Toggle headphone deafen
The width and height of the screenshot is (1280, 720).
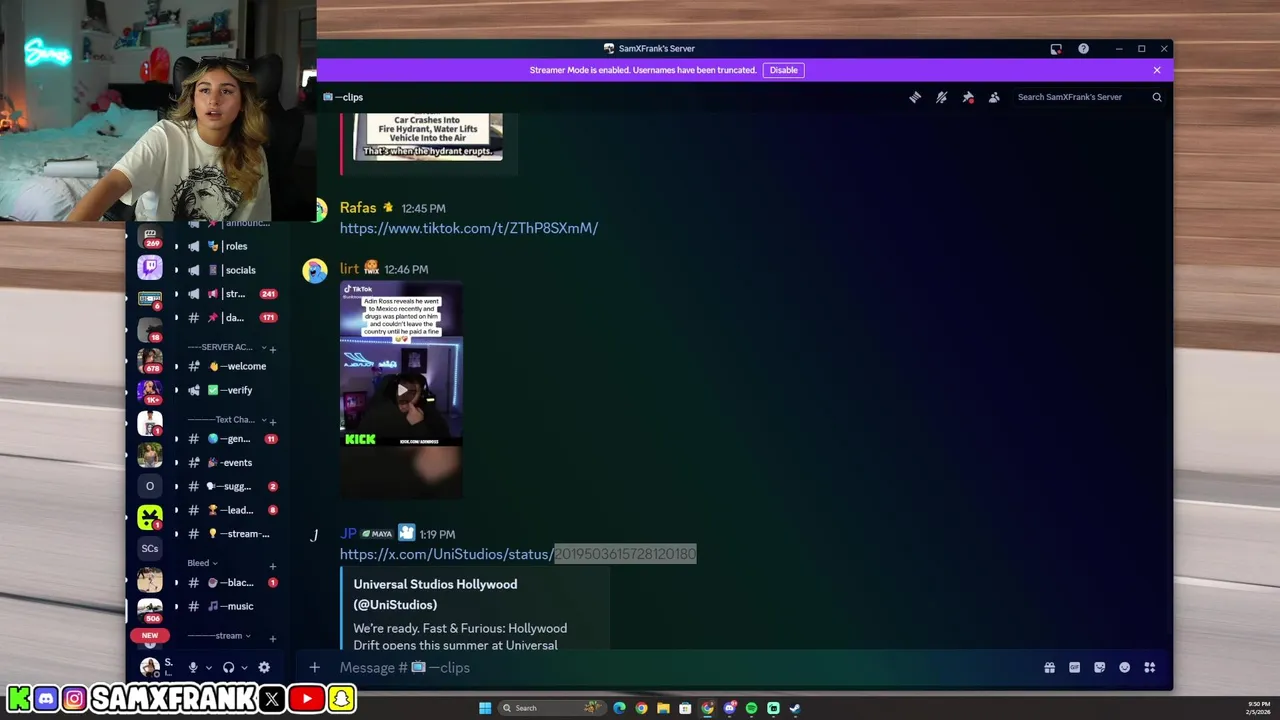coord(228,667)
